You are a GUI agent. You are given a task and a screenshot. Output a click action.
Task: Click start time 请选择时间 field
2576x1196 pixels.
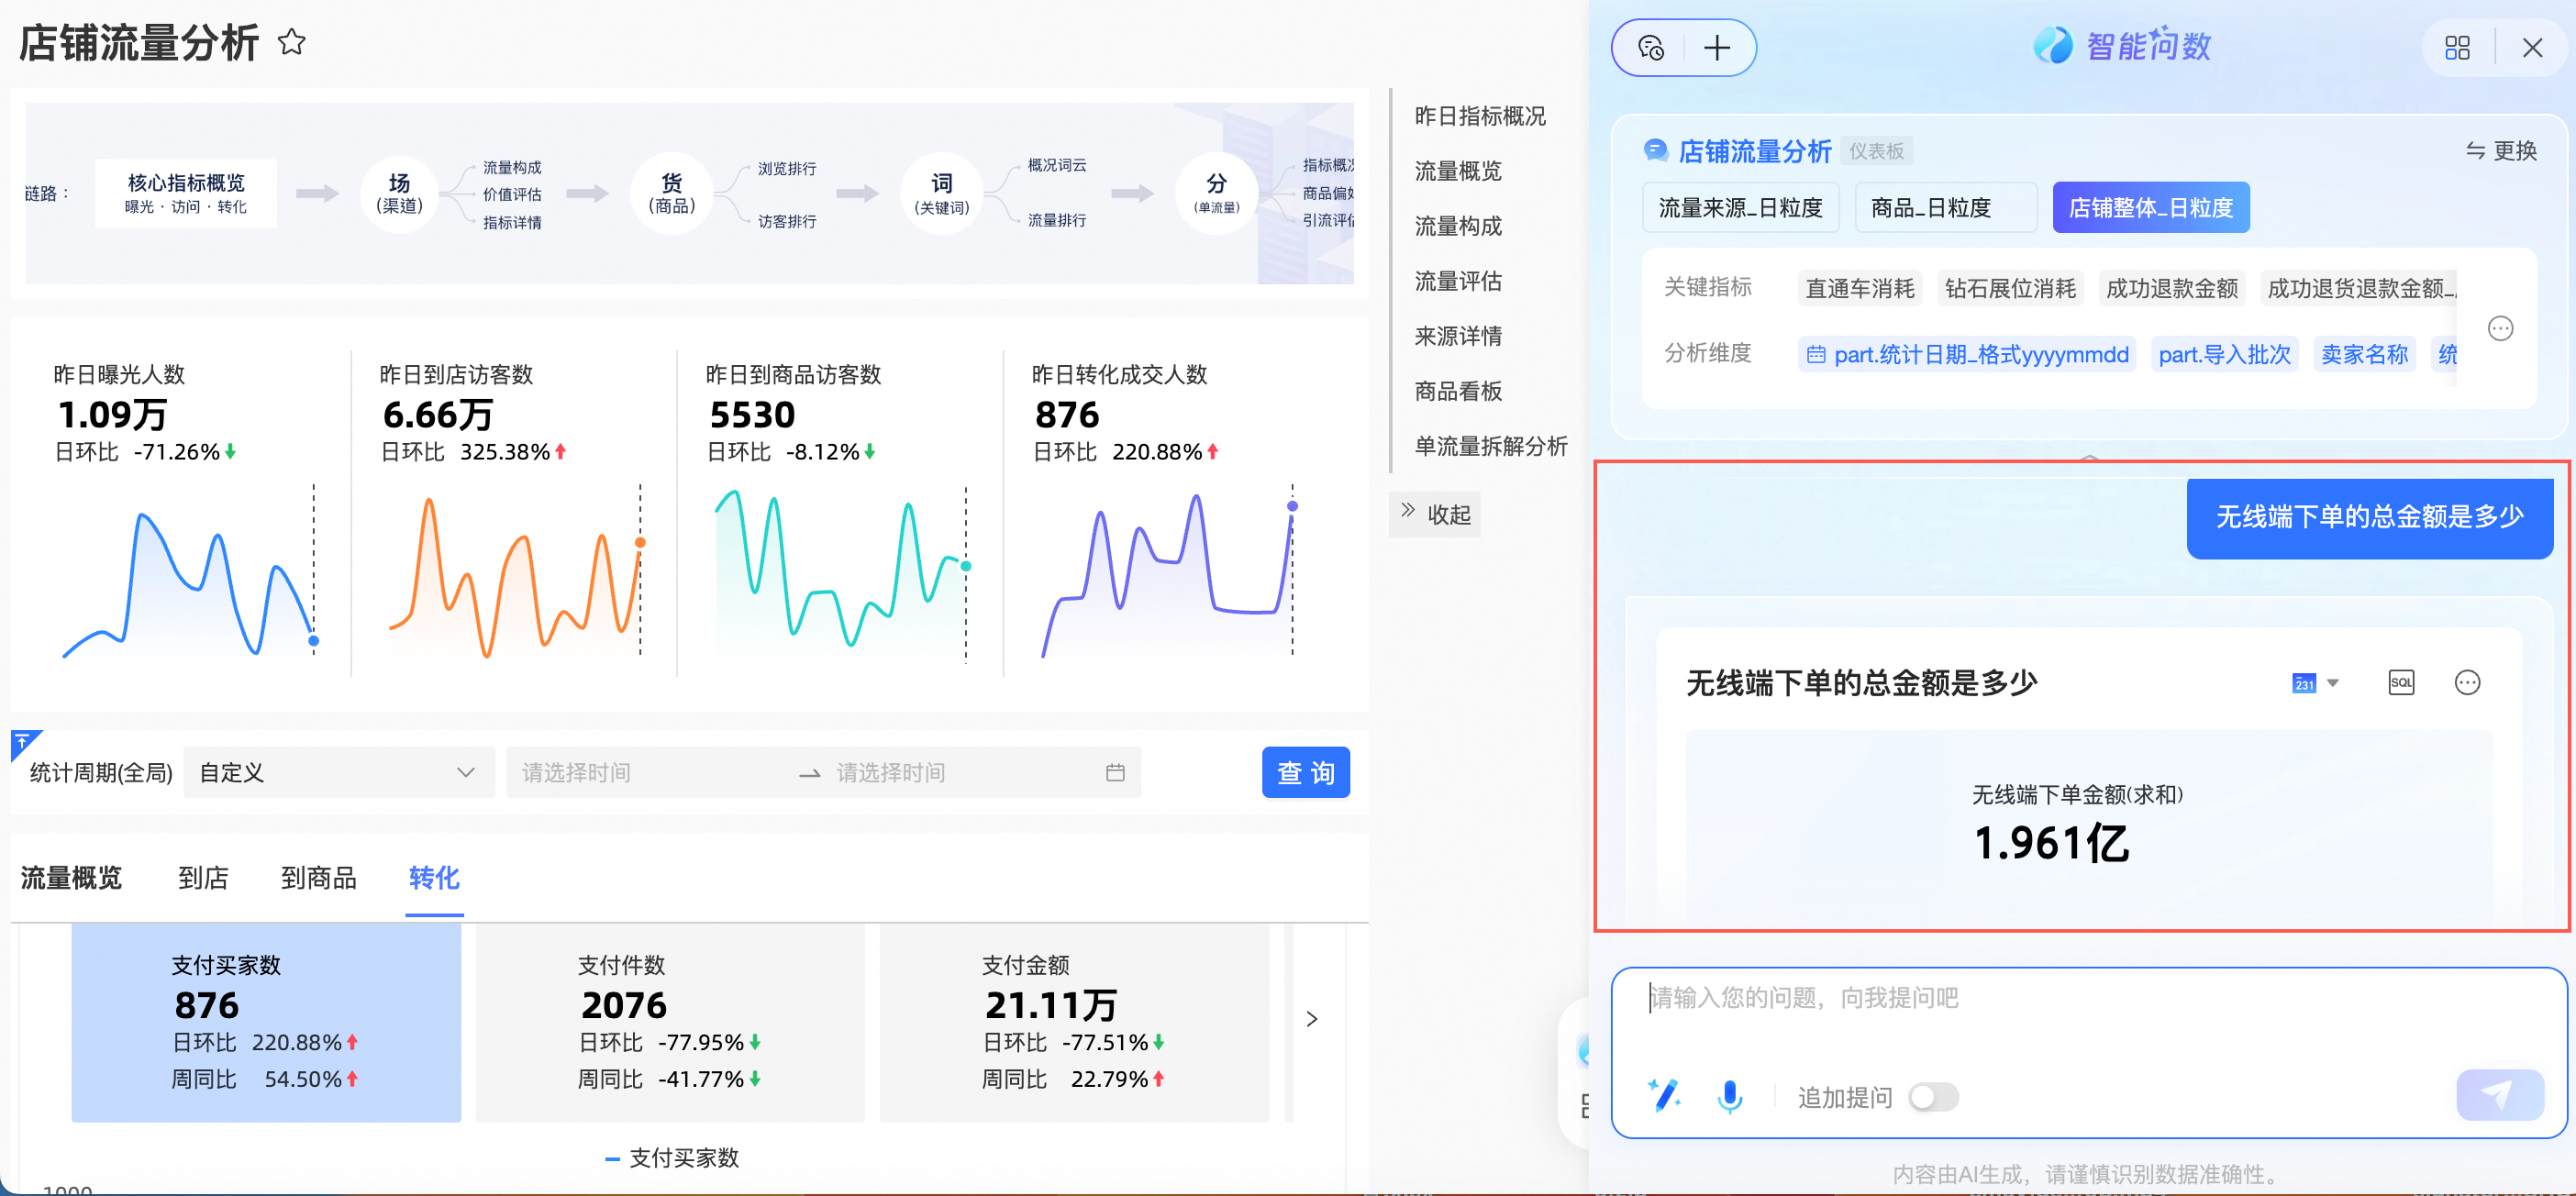[576, 772]
